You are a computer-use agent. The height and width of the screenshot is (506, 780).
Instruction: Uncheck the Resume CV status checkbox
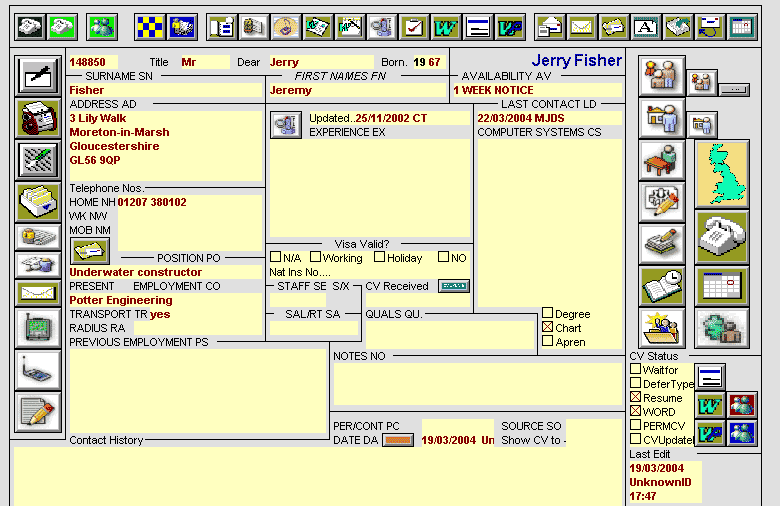coord(635,397)
